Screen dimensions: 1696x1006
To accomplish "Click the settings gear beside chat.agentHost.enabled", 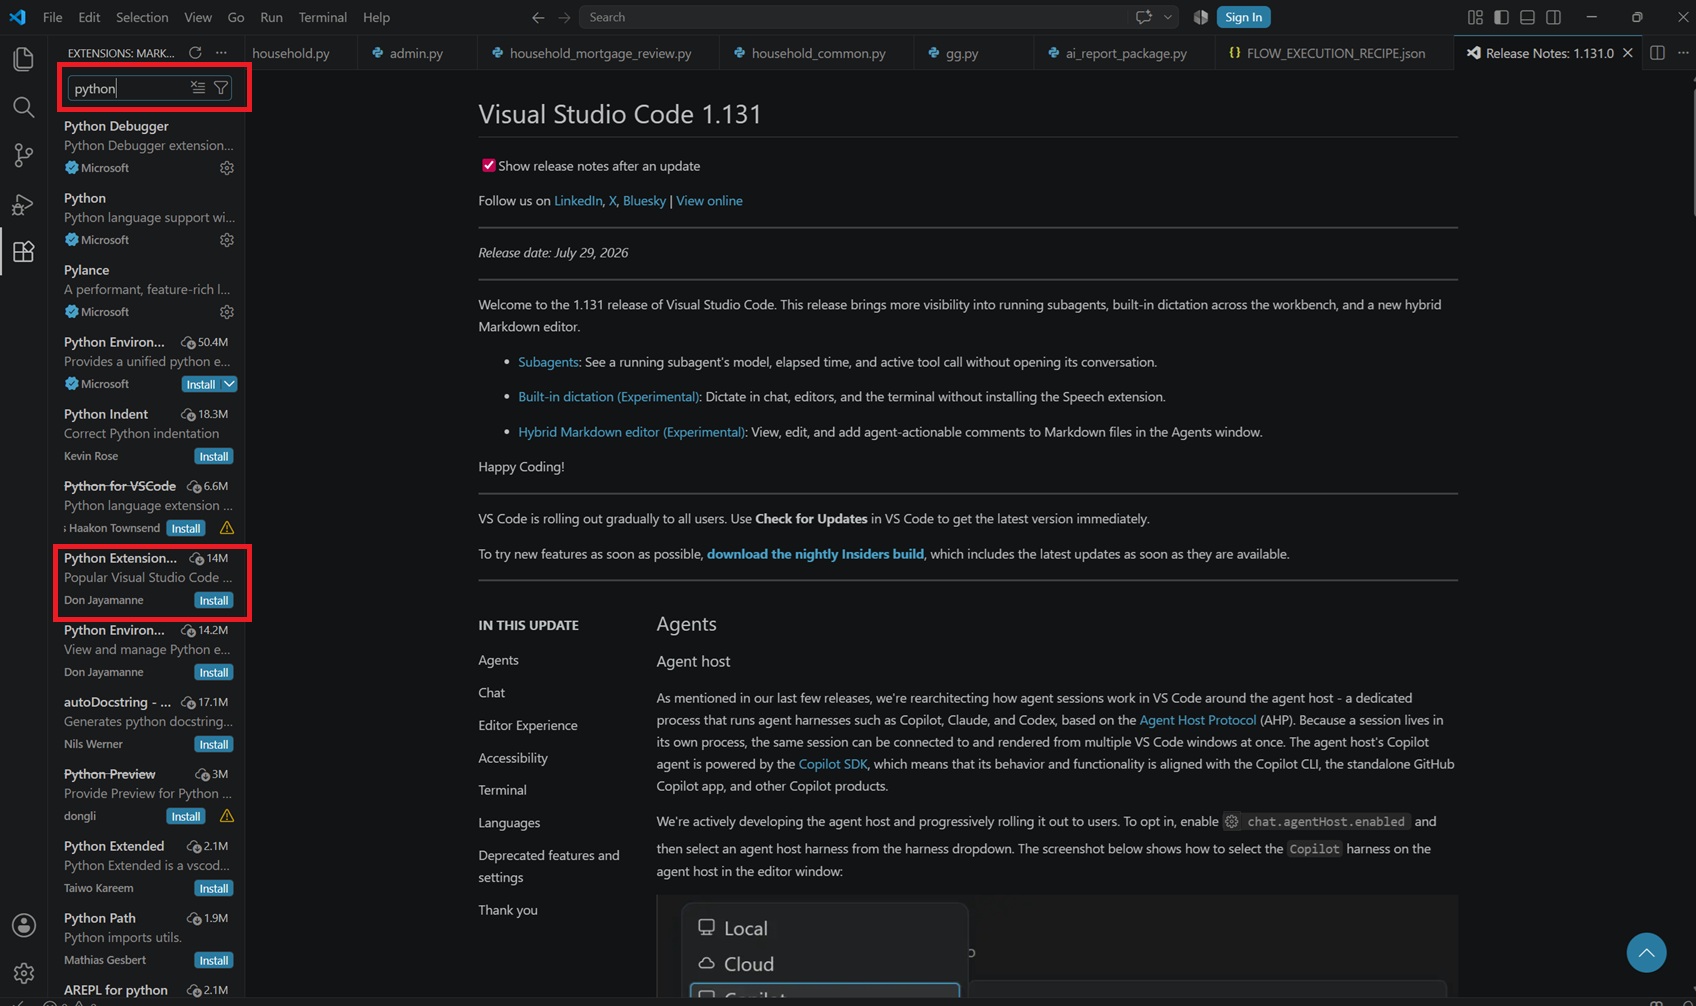I will tap(1232, 822).
